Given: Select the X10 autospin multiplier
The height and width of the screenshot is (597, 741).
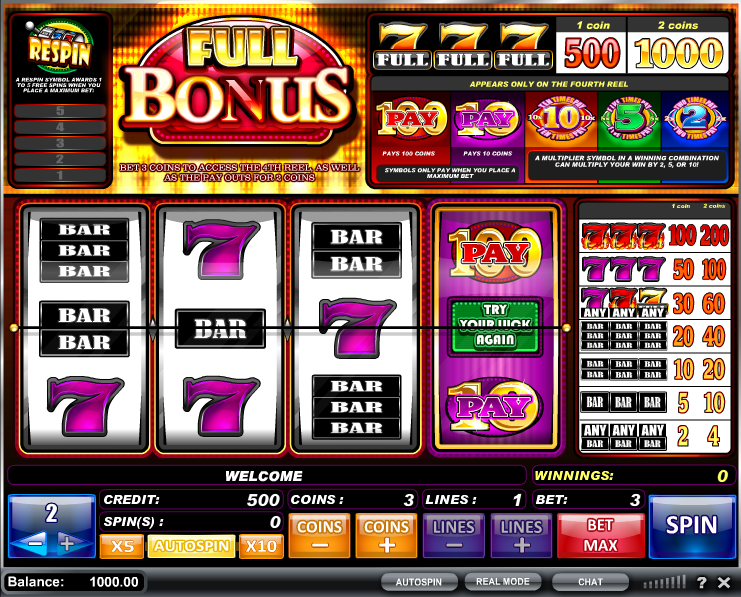Looking at the screenshot, I should point(261,546).
